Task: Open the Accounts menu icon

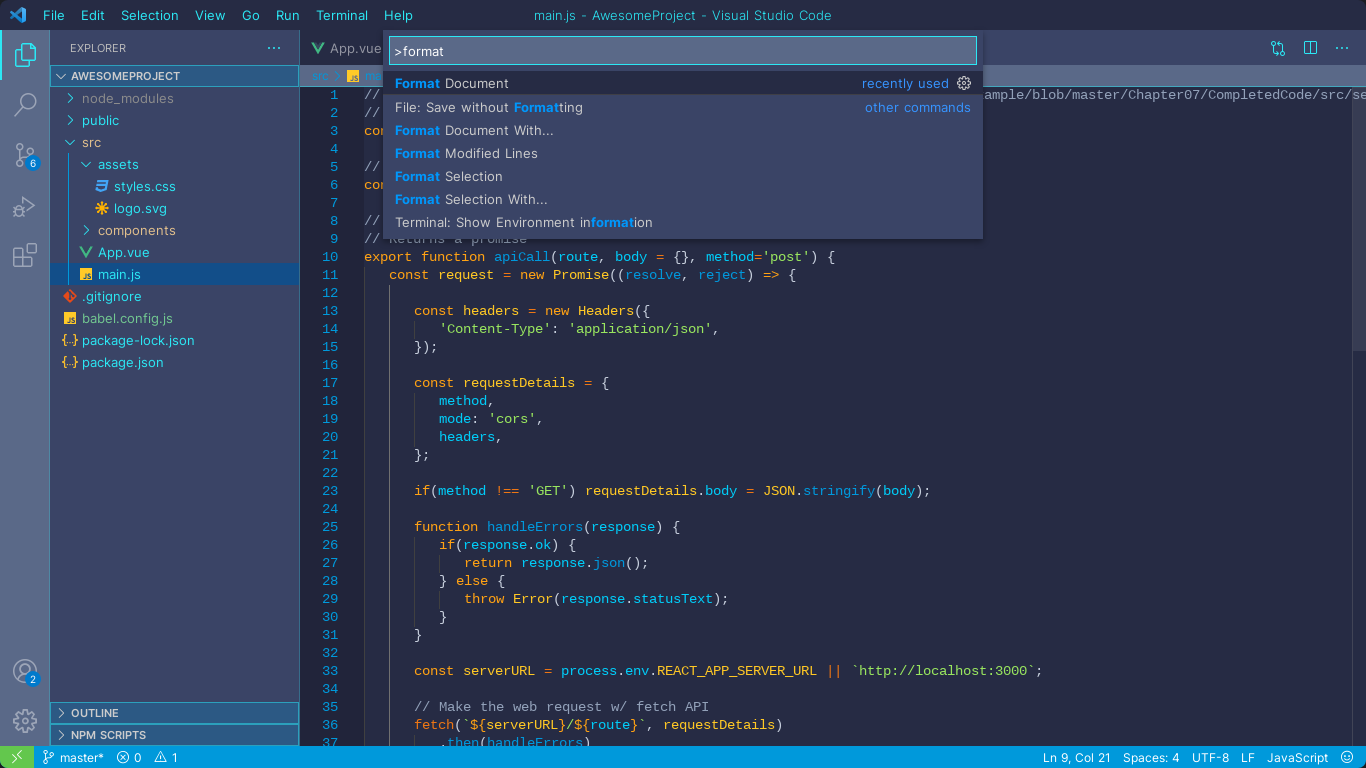Action: (25, 672)
